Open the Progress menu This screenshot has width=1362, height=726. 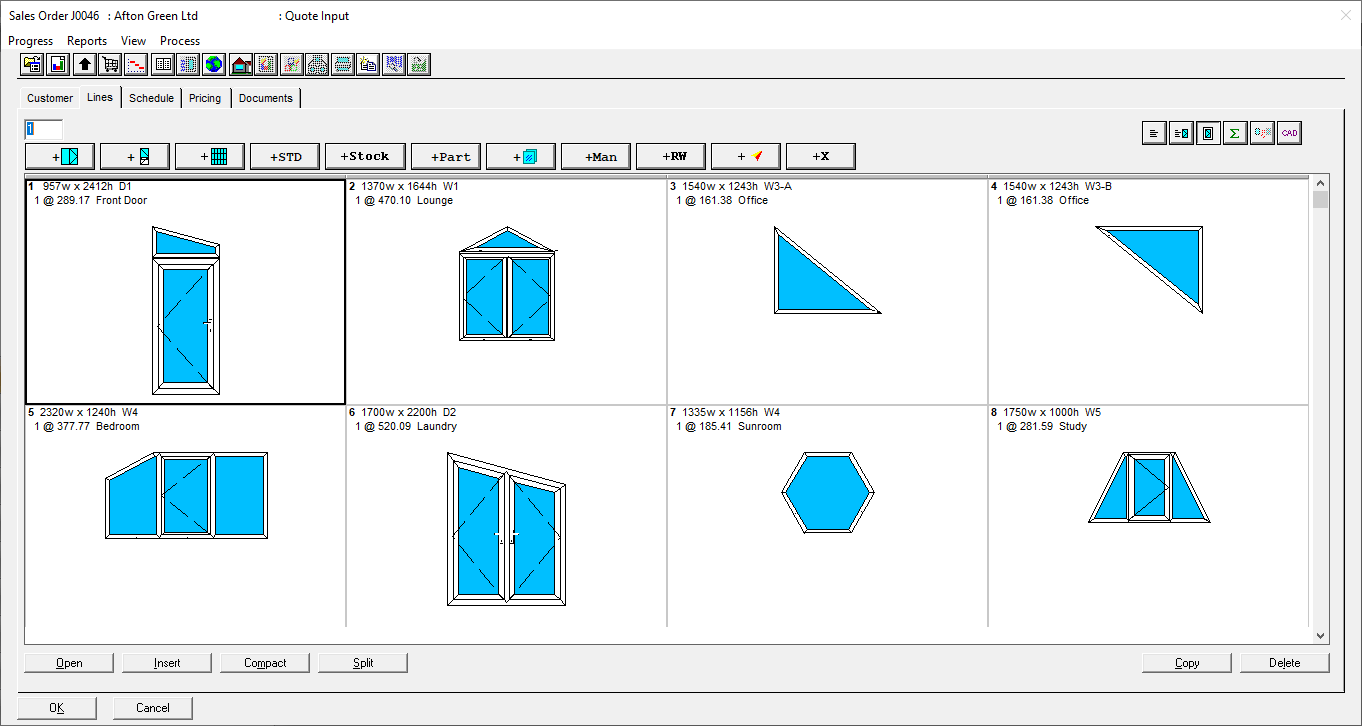click(x=30, y=41)
